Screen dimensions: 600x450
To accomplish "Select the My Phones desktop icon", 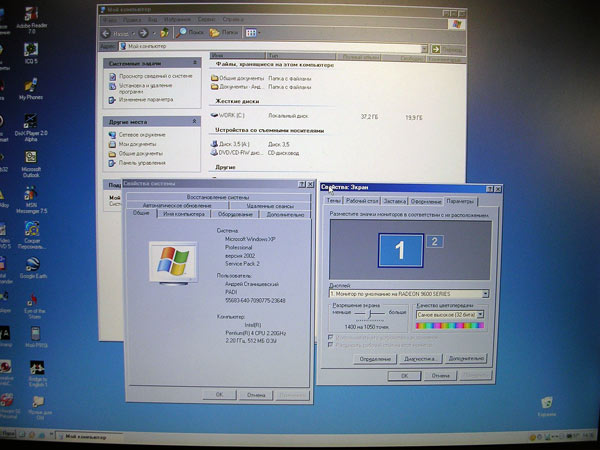I will (x=31, y=88).
